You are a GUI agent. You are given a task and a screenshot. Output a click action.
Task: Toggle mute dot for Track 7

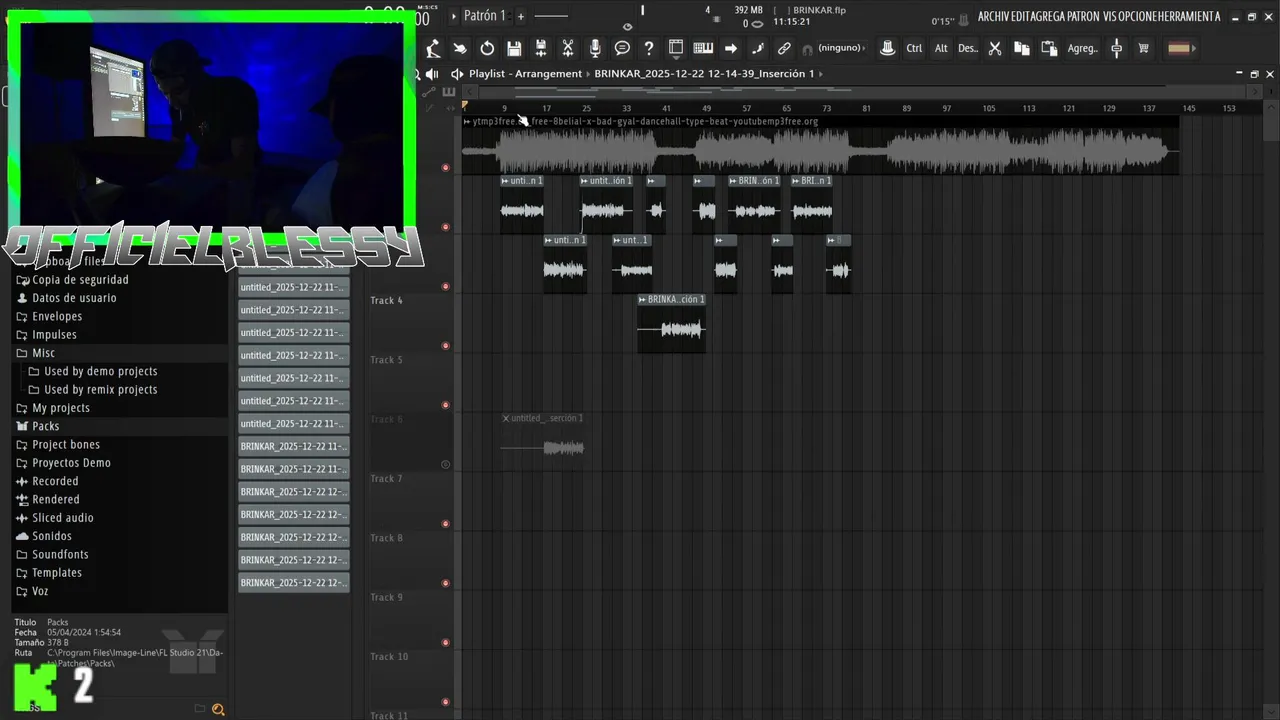click(x=446, y=524)
